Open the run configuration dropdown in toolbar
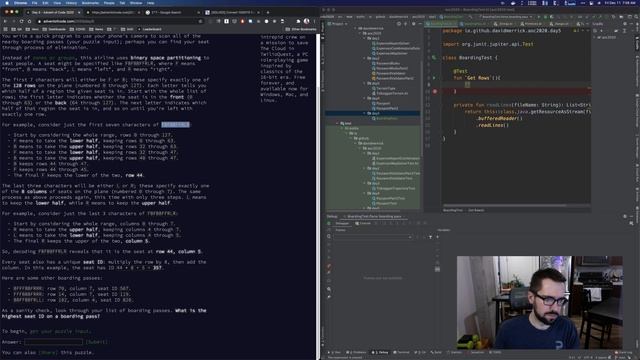 (x=506, y=17)
